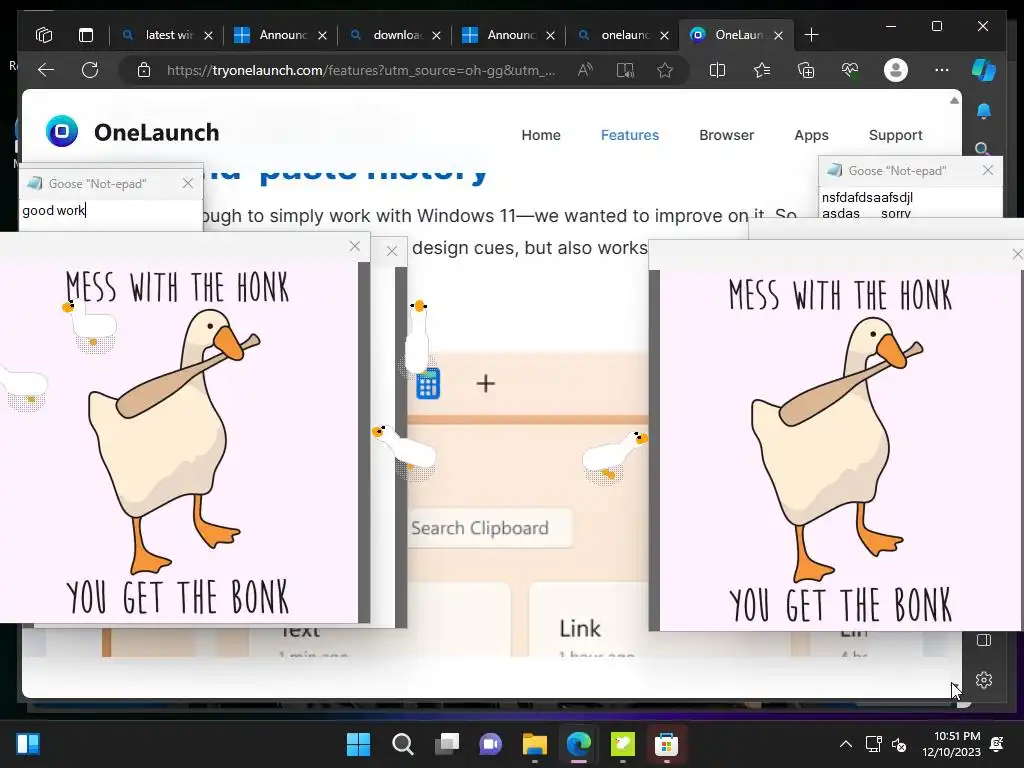Open Immersive Reader icon in address bar
This screenshot has width=1024, height=768.
coord(625,70)
